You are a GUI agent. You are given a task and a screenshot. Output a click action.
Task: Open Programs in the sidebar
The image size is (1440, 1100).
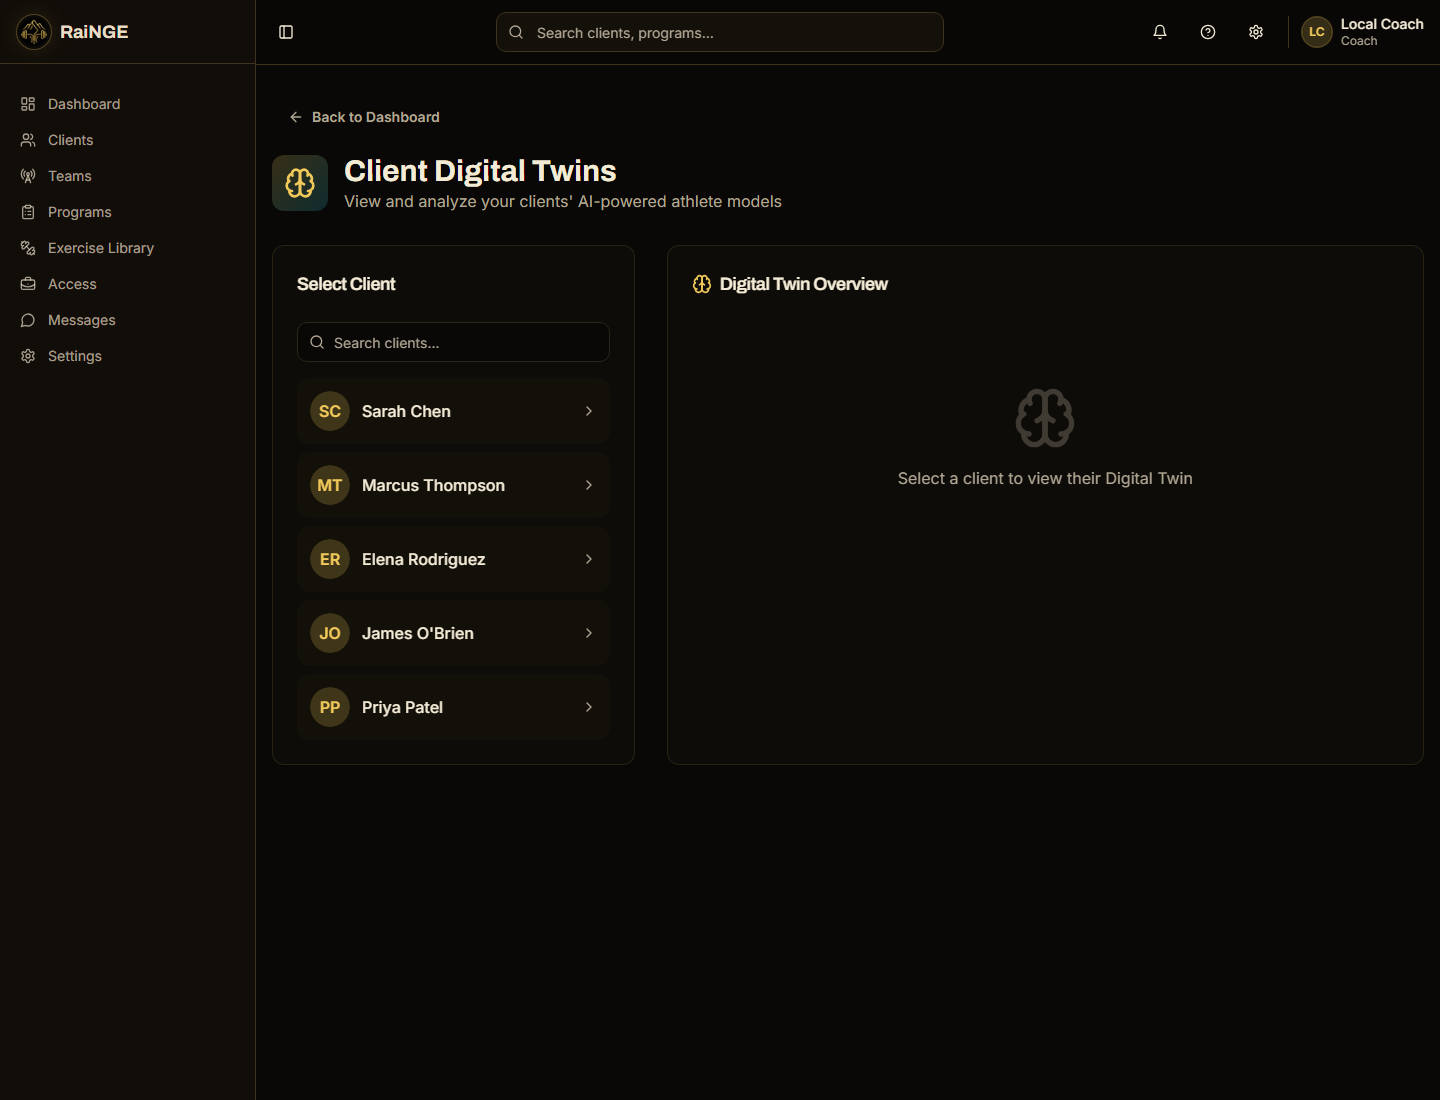coord(80,212)
